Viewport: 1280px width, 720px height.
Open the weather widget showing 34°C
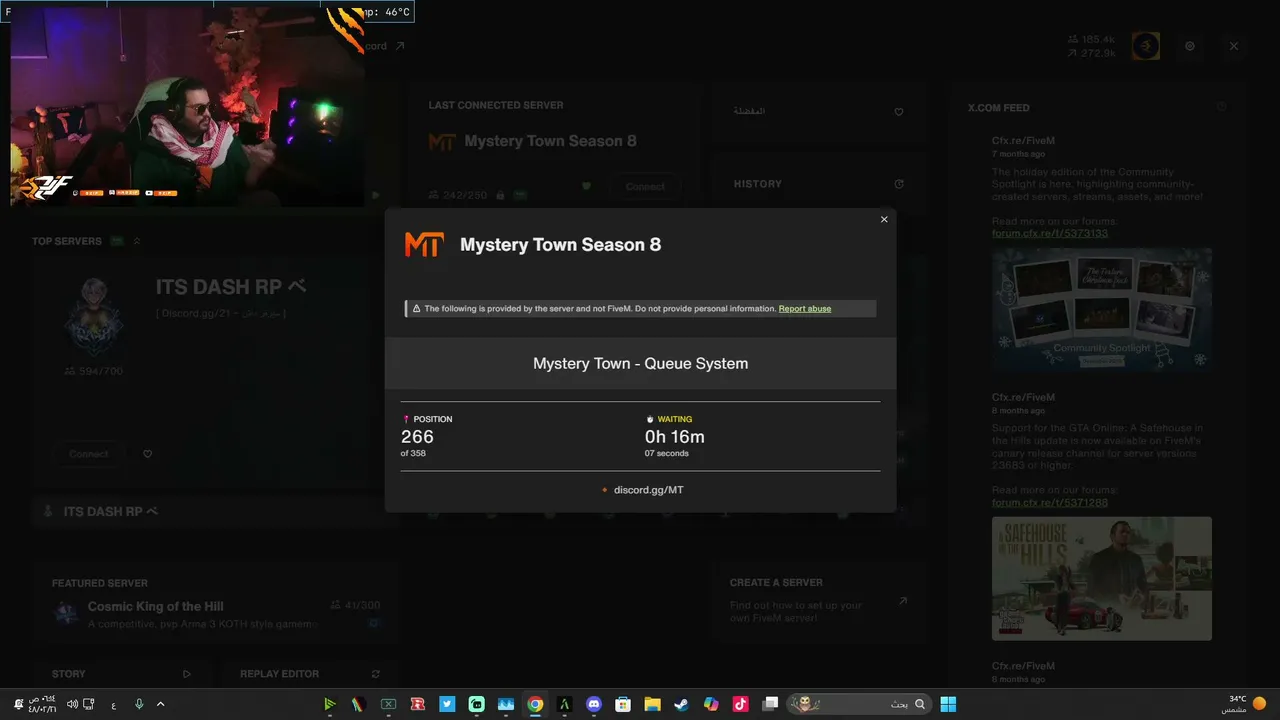1244,704
